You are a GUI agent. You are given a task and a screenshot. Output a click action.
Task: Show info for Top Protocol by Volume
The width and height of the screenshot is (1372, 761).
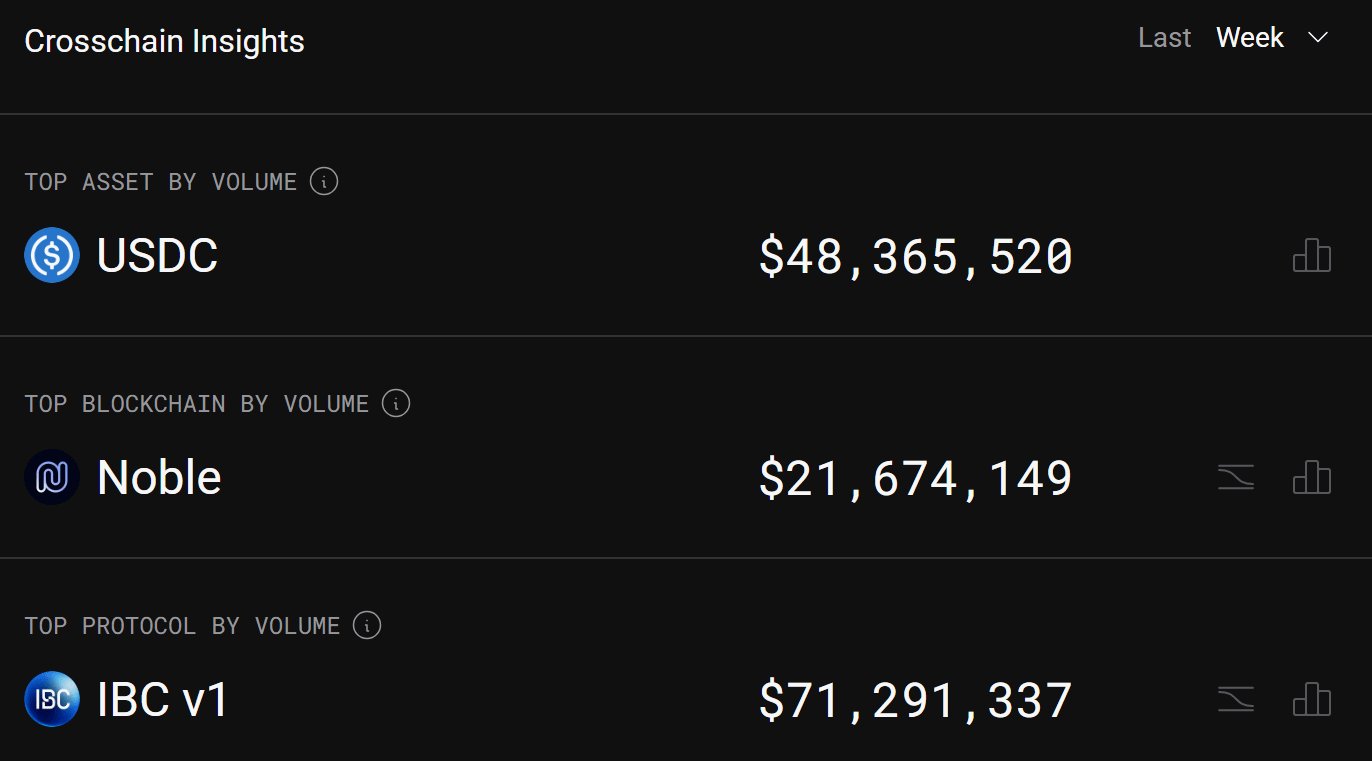coord(367,626)
